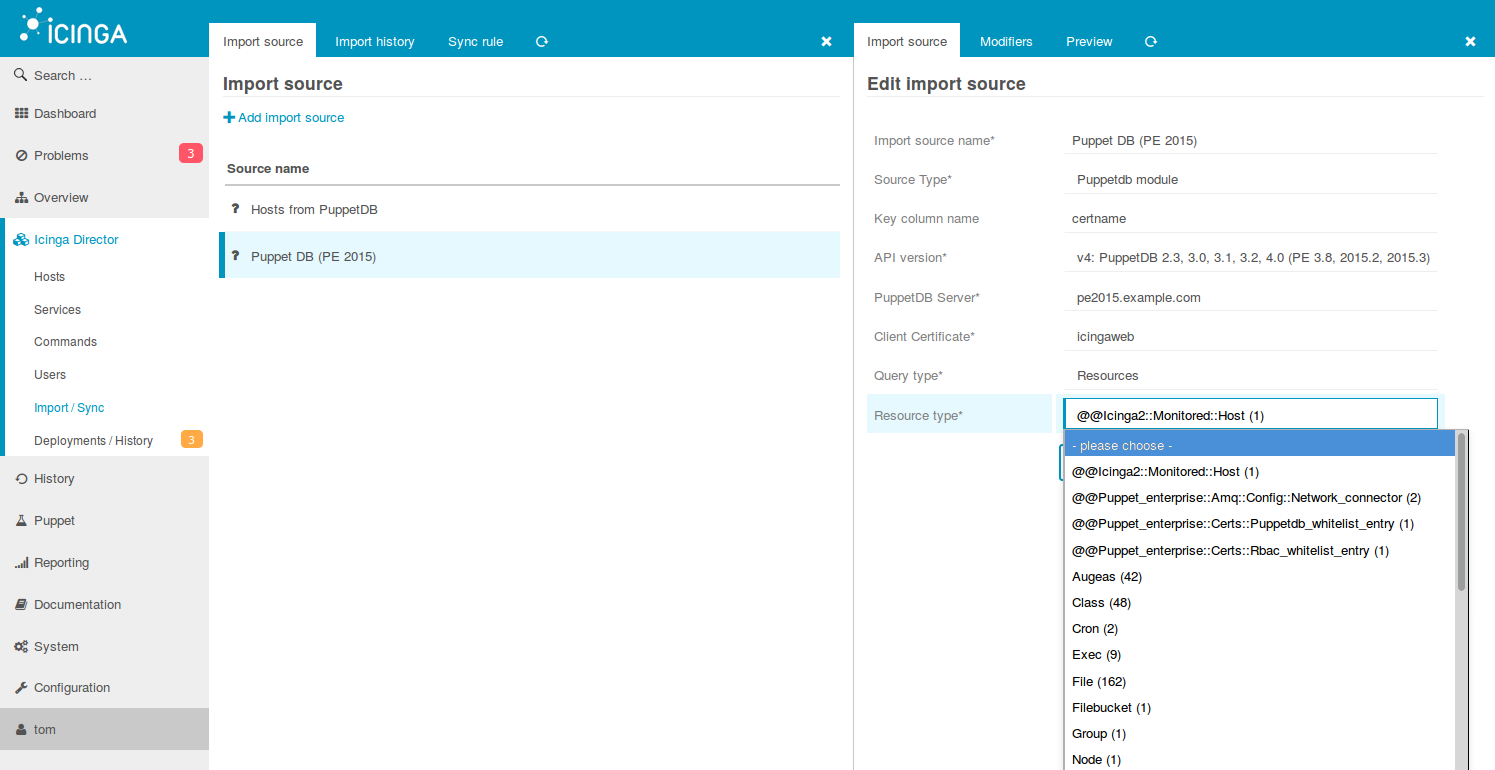Click the Icinga logo
The image size is (1495, 770).
click(x=74, y=27)
